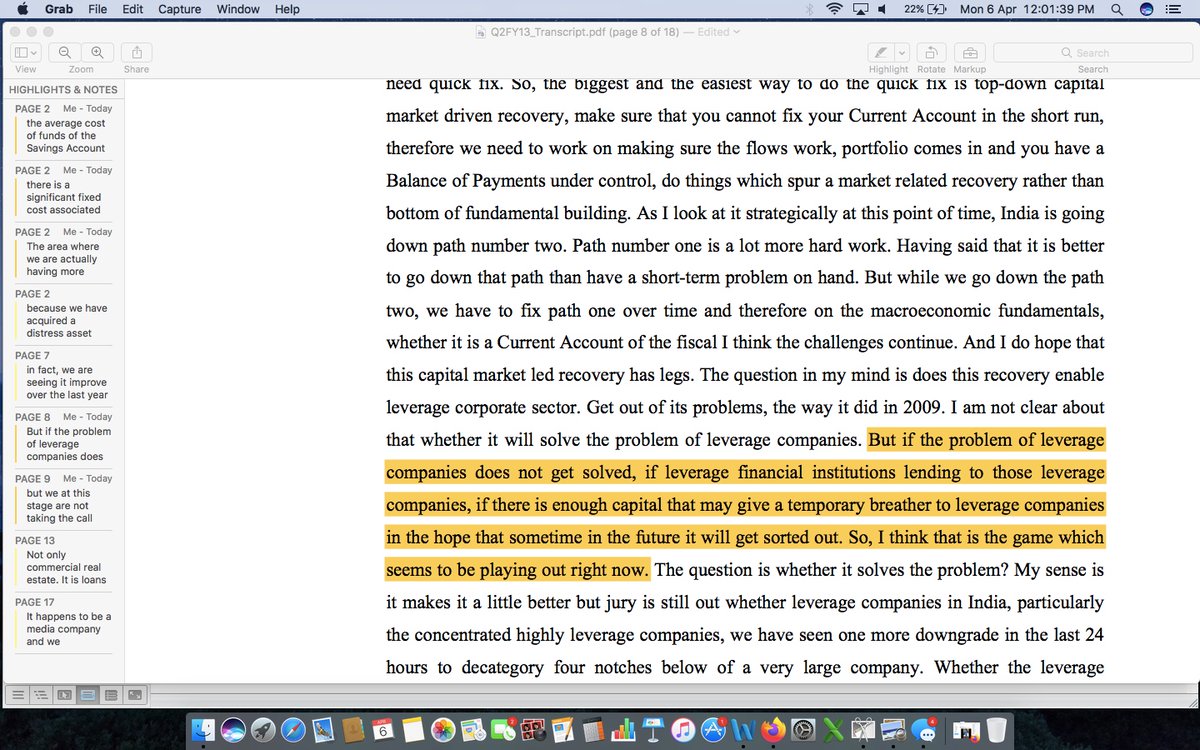Select note 'The area where we are actually'
1200x750 pixels.
(65, 252)
